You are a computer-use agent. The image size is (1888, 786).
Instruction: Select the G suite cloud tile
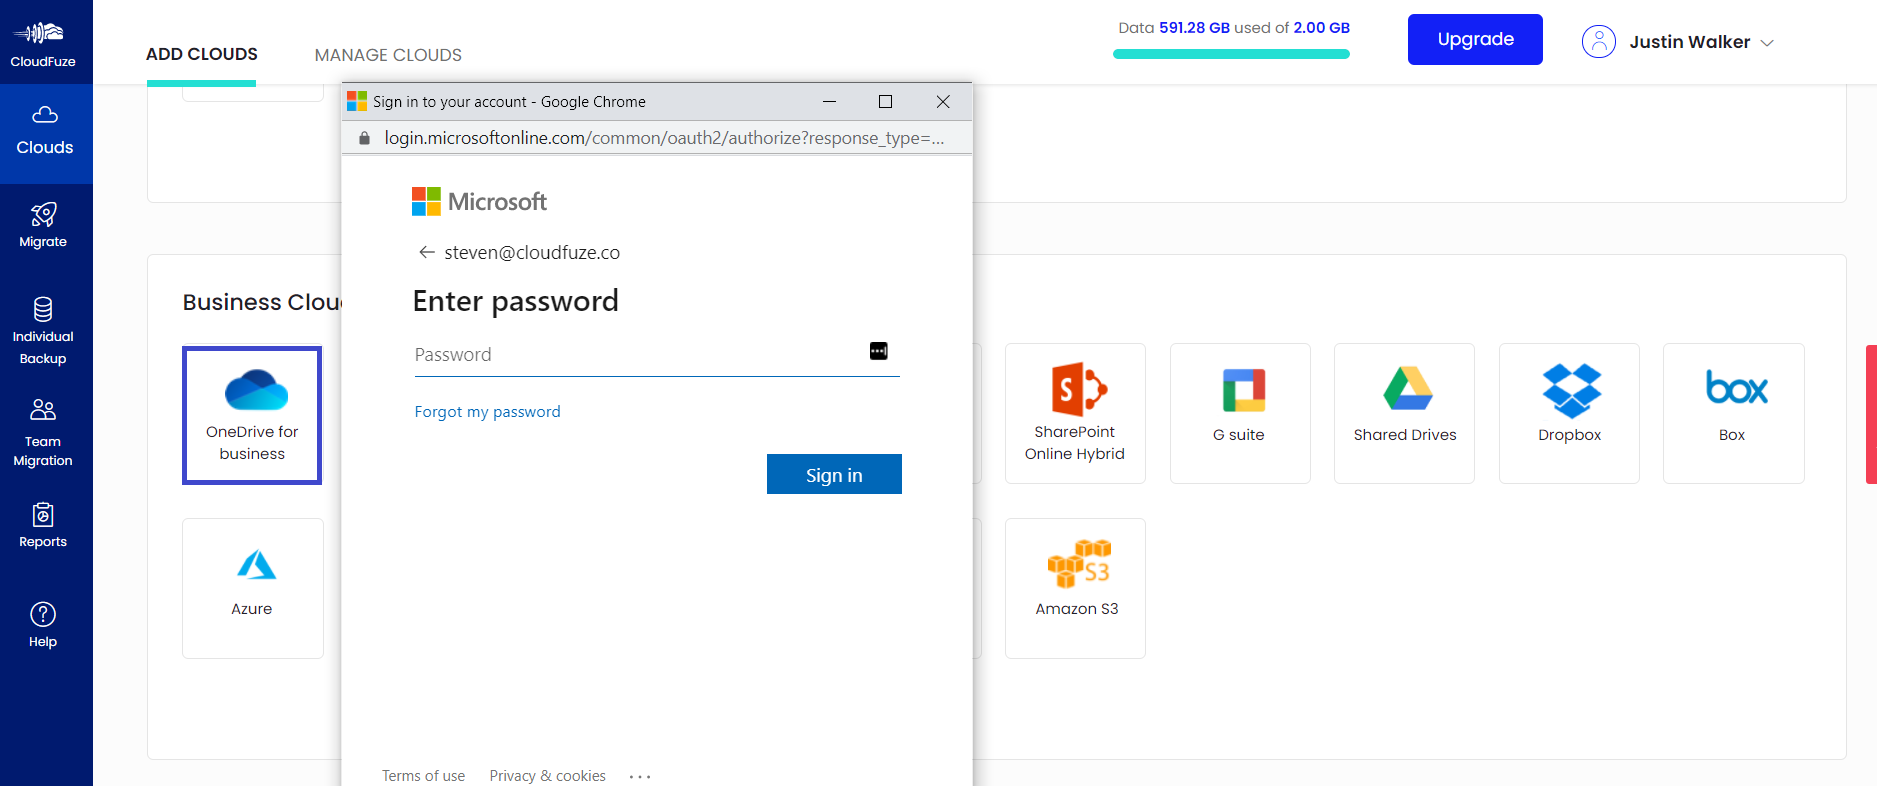pyautogui.click(x=1240, y=414)
